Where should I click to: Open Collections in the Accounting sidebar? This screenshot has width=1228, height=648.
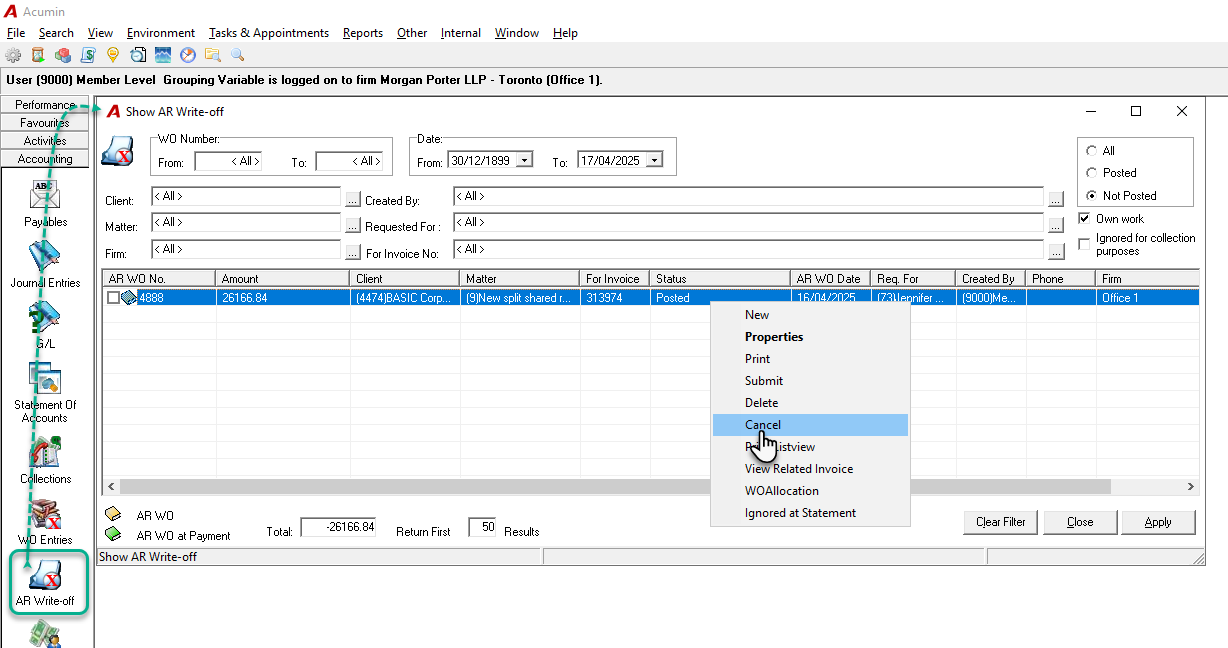coord(46,460)
